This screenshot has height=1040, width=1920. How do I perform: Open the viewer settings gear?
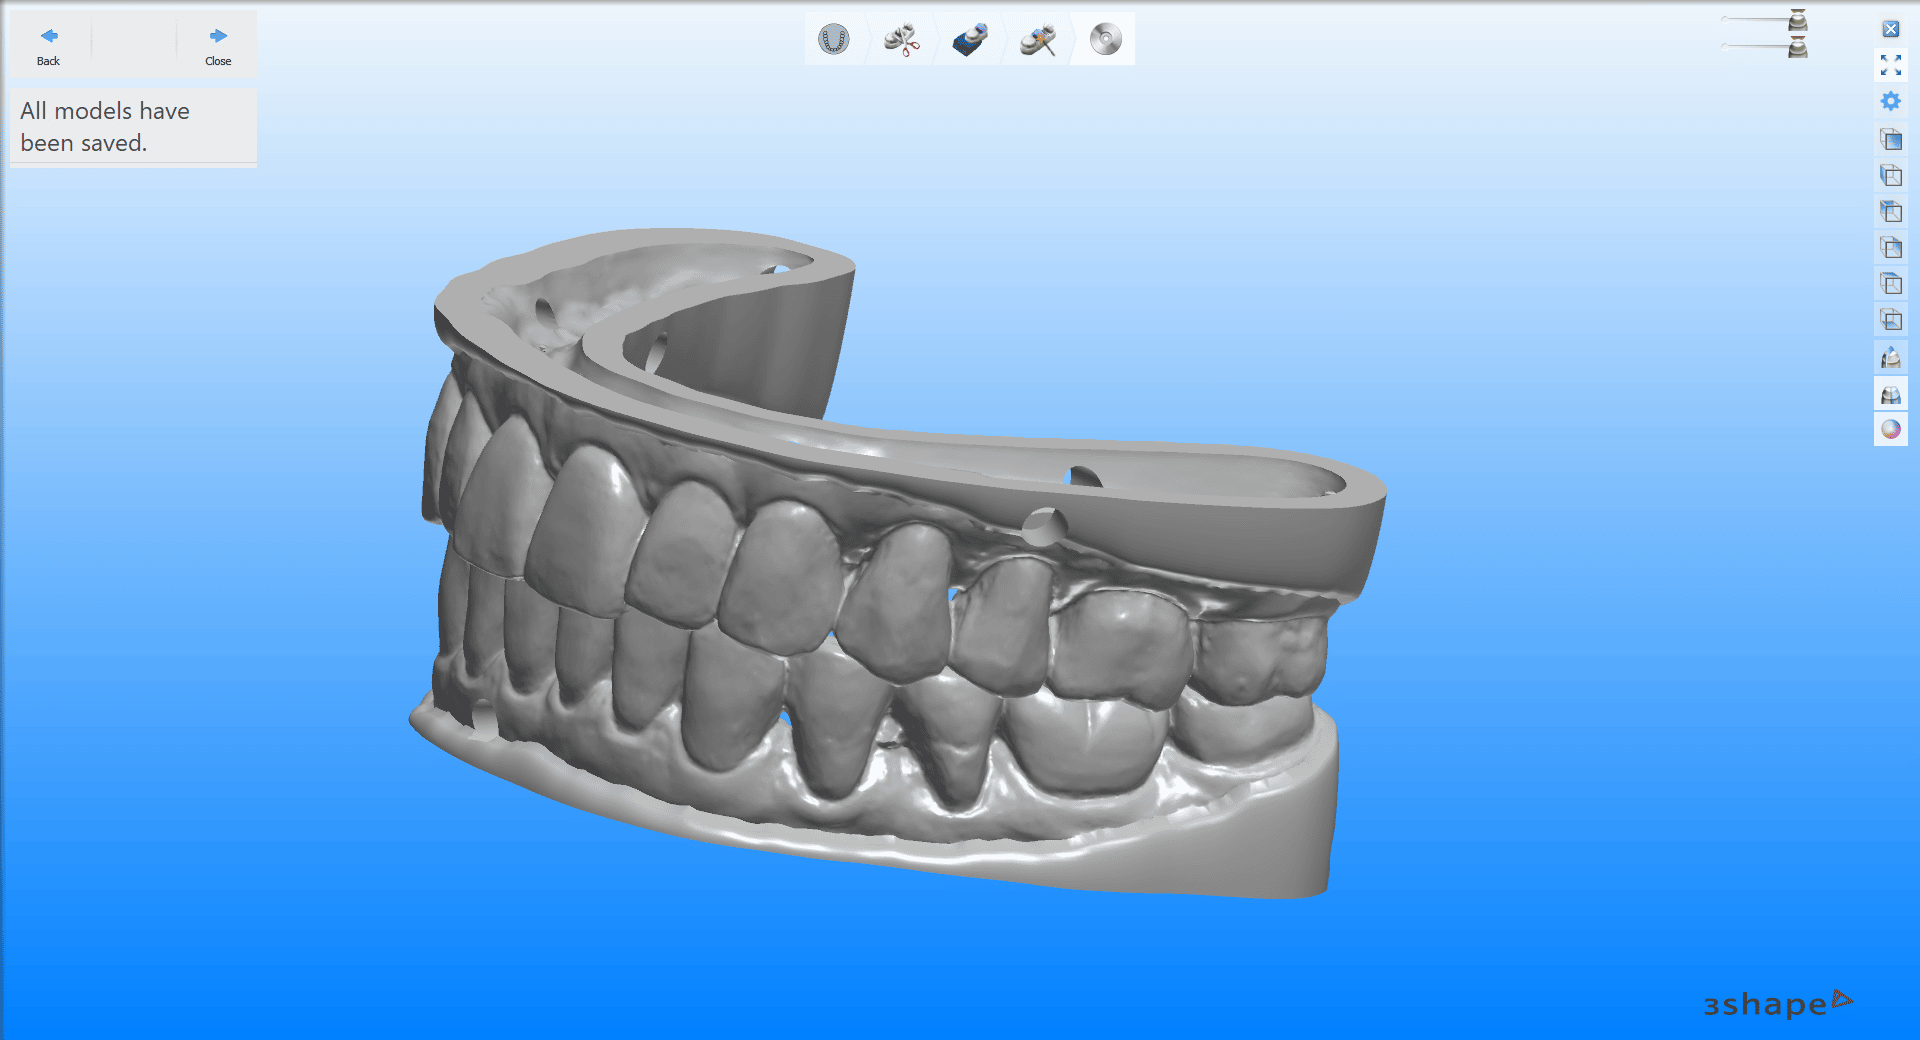pos(1891,101)
